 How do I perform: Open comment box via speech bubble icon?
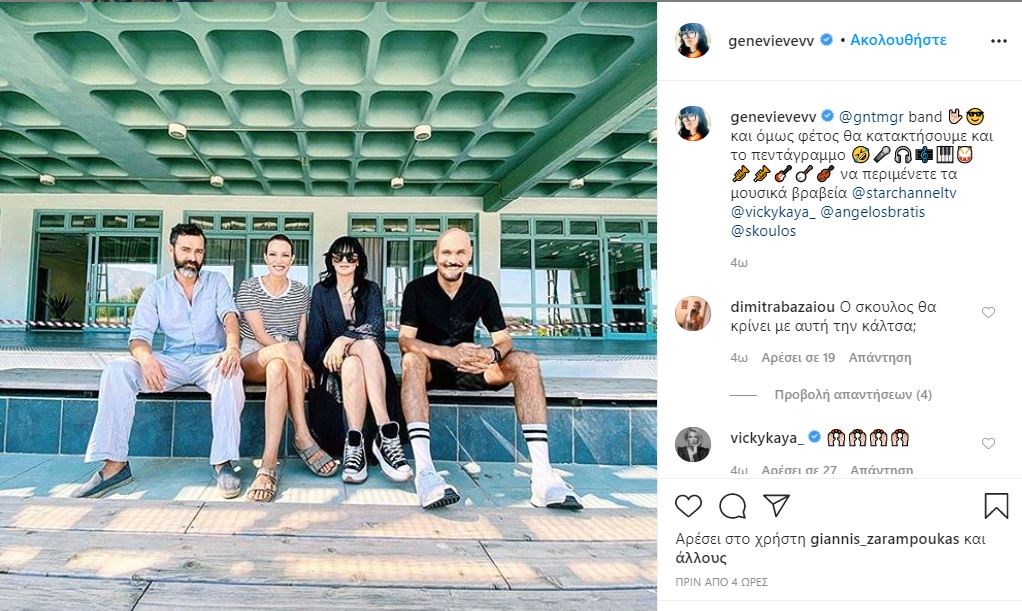(733, 506)
